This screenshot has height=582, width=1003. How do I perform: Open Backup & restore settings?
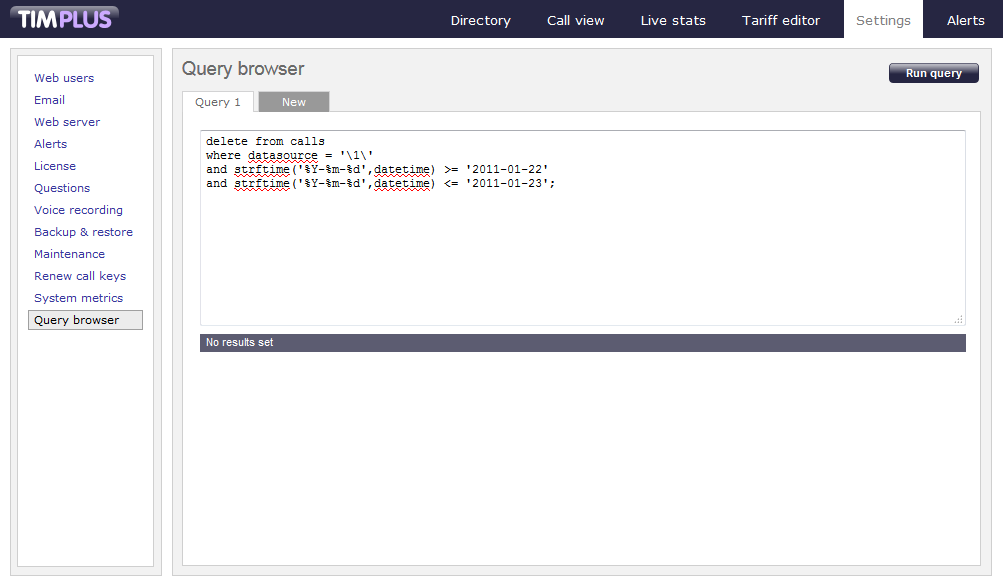click(83, 232)
